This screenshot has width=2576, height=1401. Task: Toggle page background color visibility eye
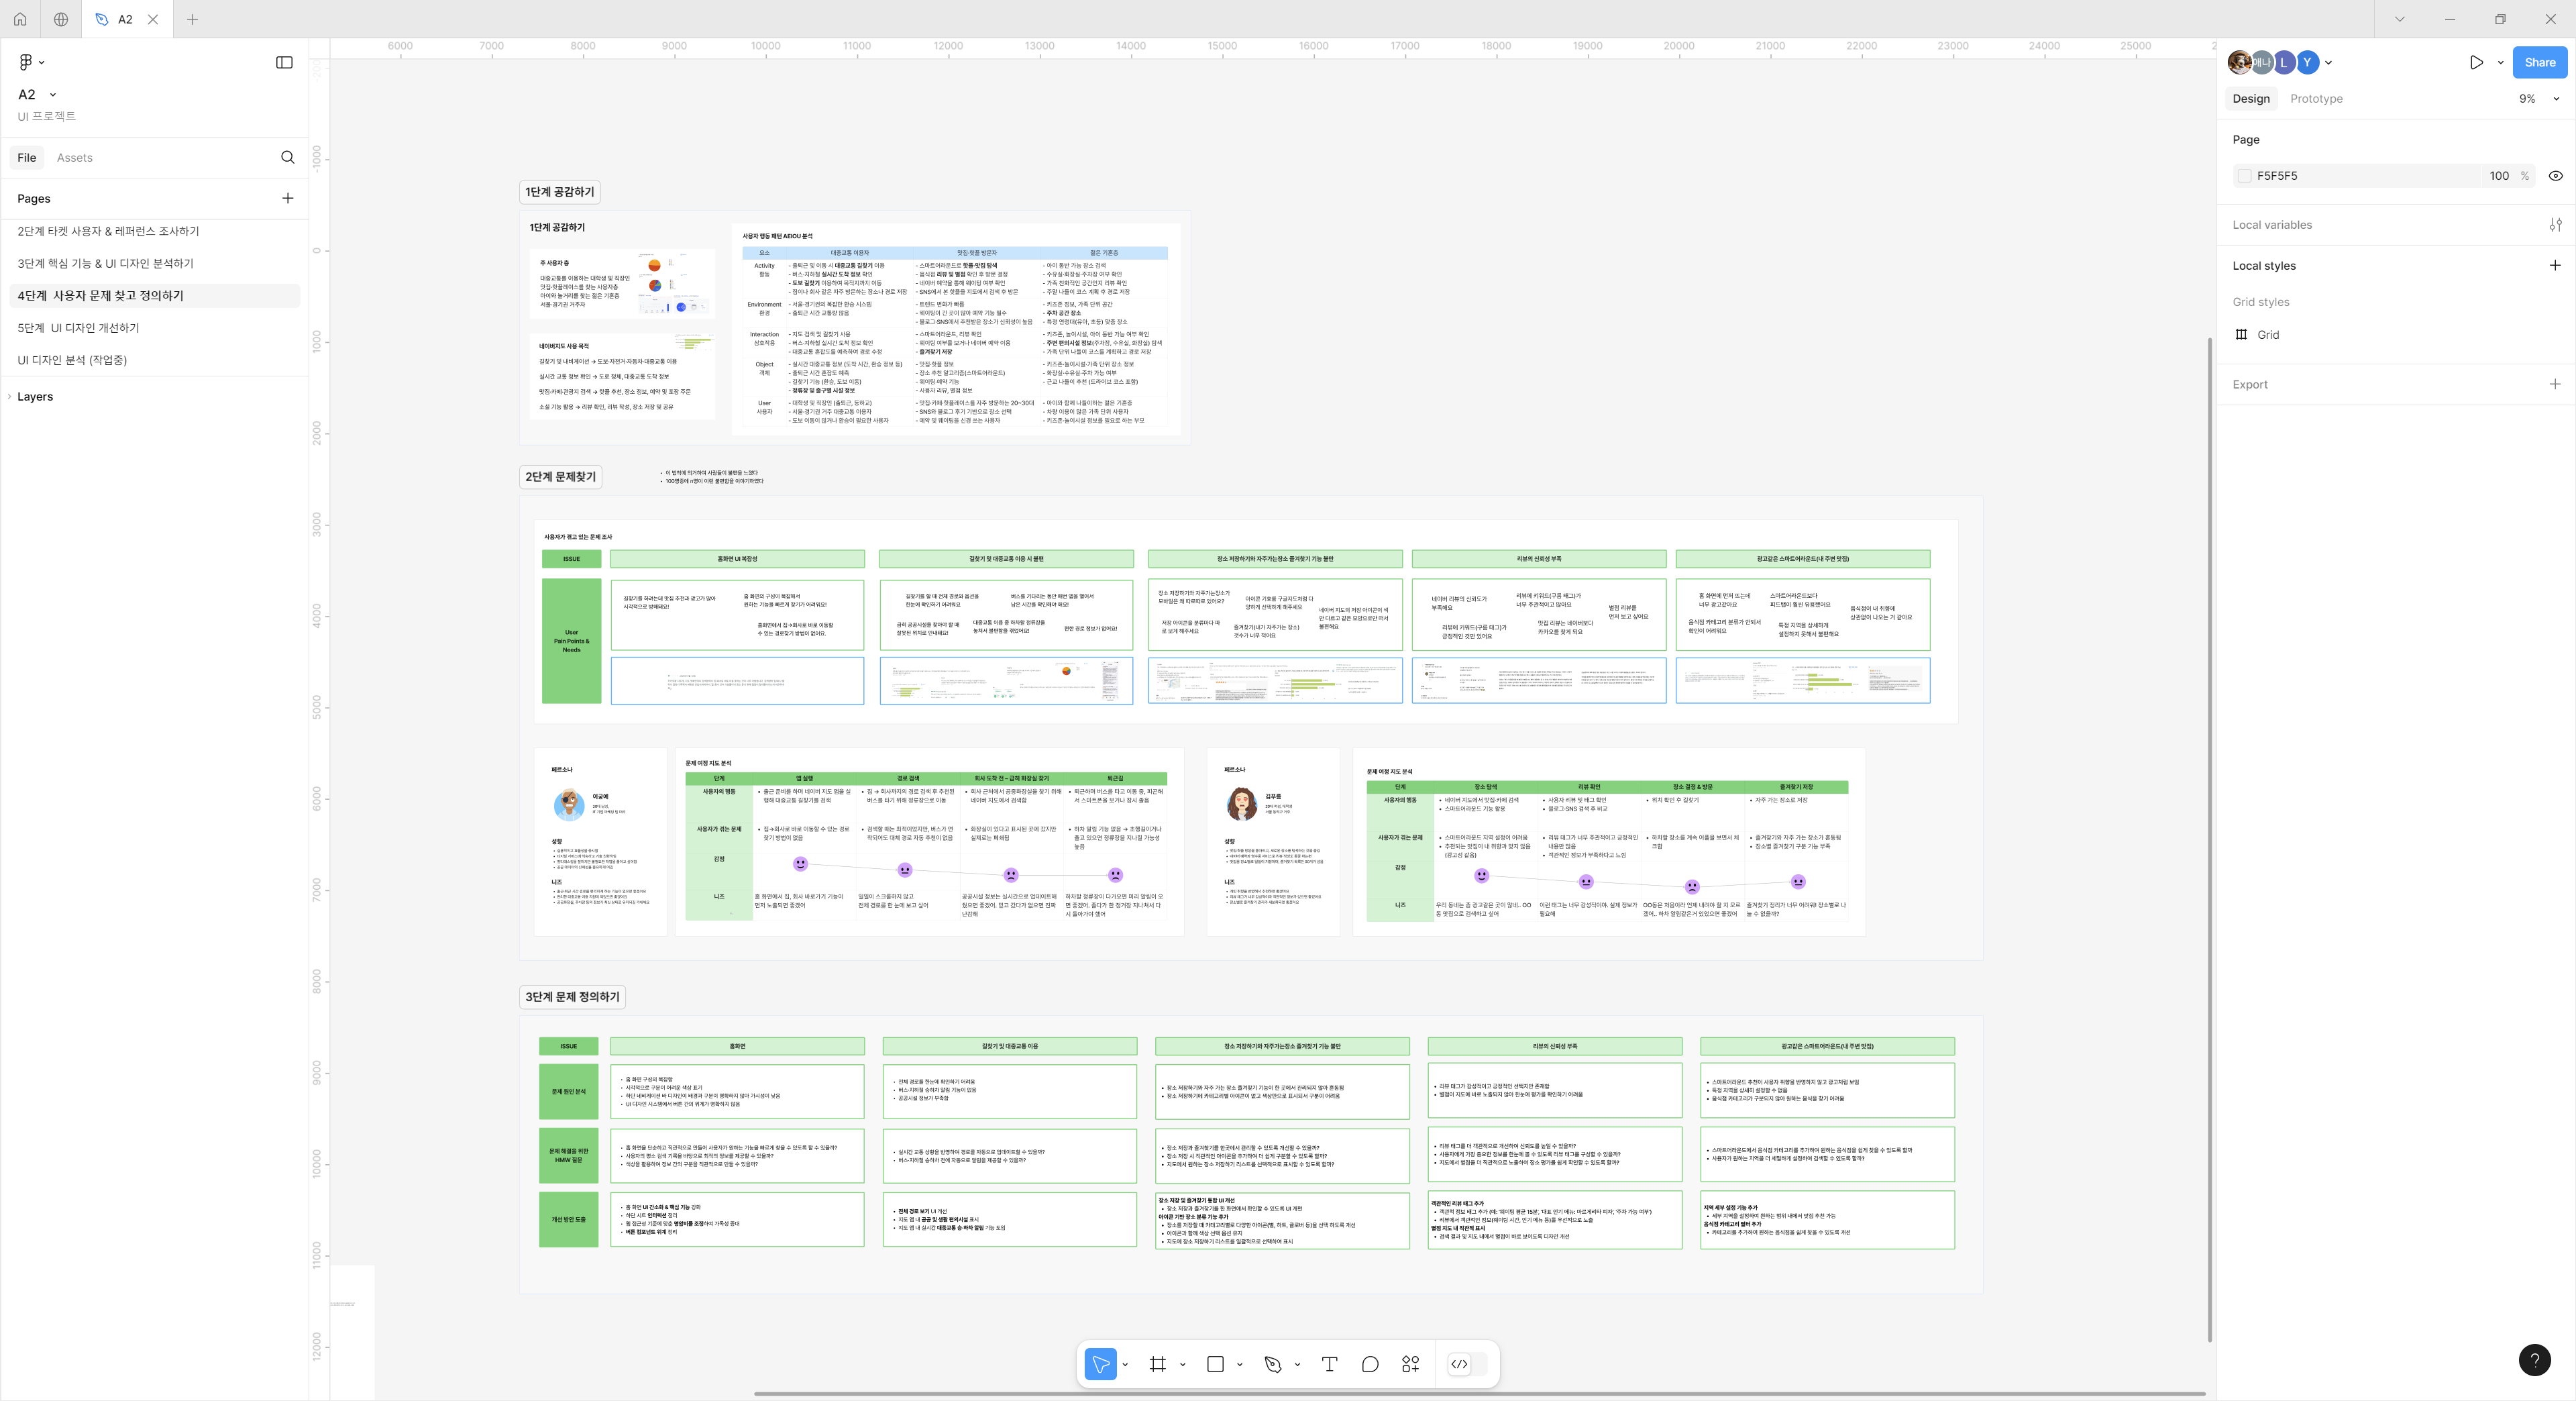pyautogui.click(x=2555, y=176)
